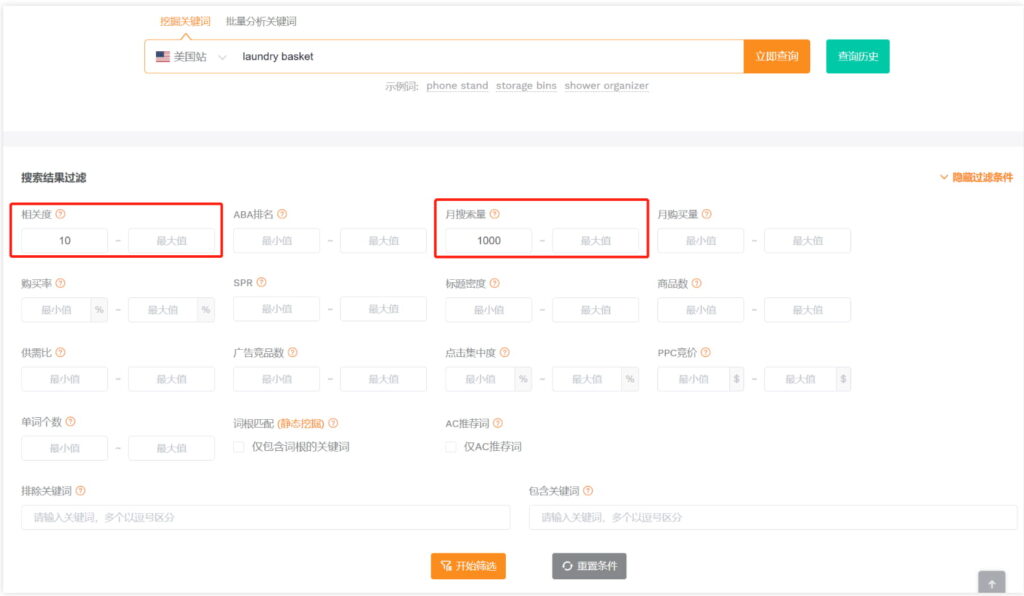This screenshot has height=596, width=1024.
Task: Click the 排除关键词 input field
Action: pos(265,517)
